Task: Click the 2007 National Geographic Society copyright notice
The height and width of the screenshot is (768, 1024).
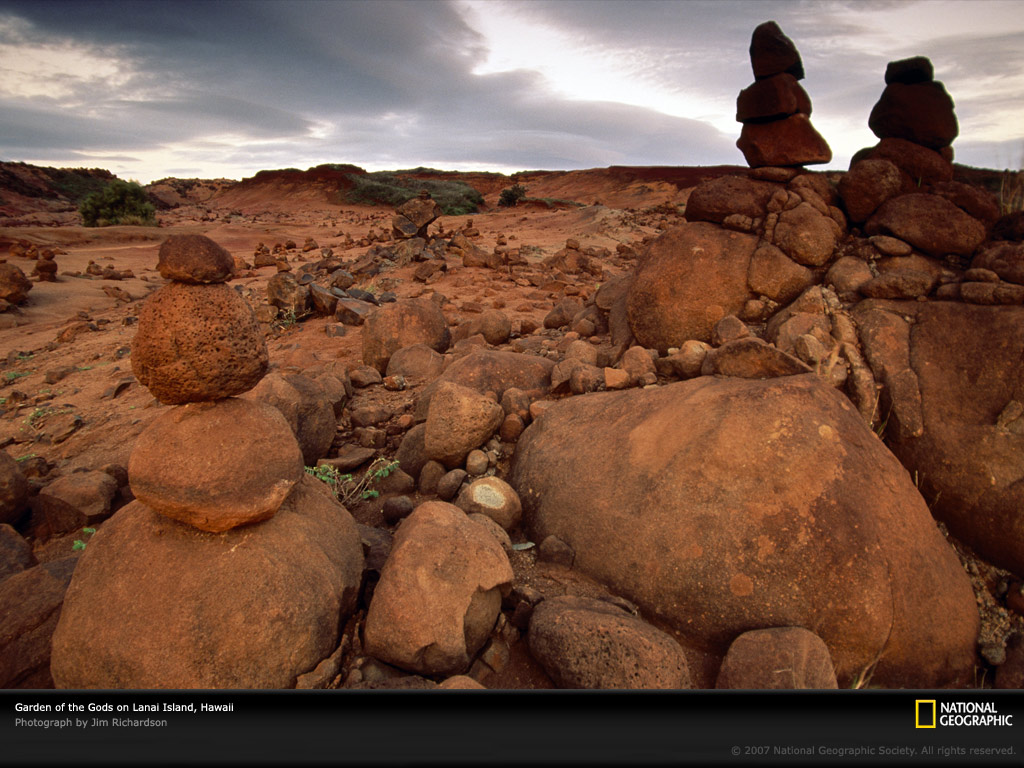Action: pos(873,750)
